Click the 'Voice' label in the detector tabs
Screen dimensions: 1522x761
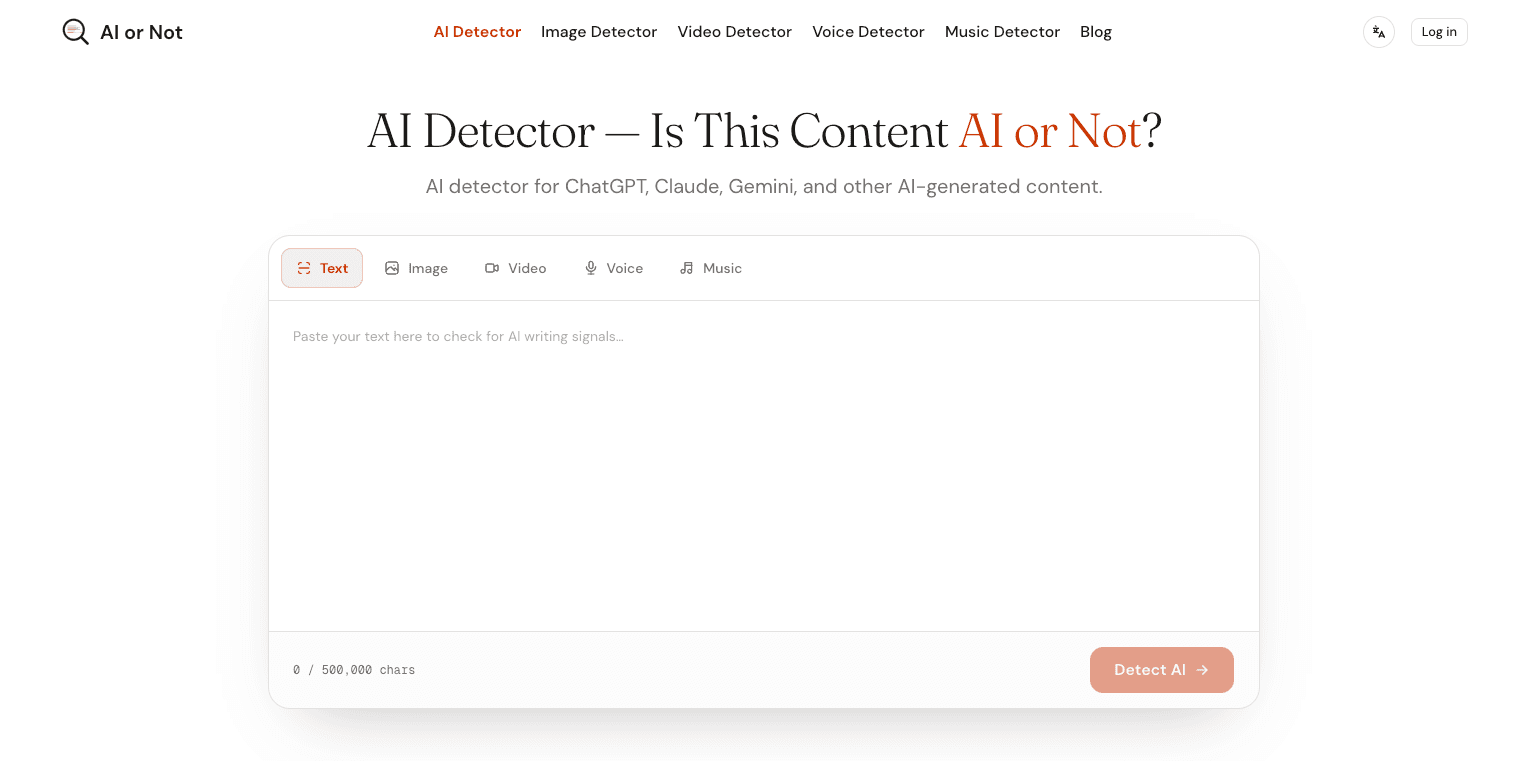625,268
